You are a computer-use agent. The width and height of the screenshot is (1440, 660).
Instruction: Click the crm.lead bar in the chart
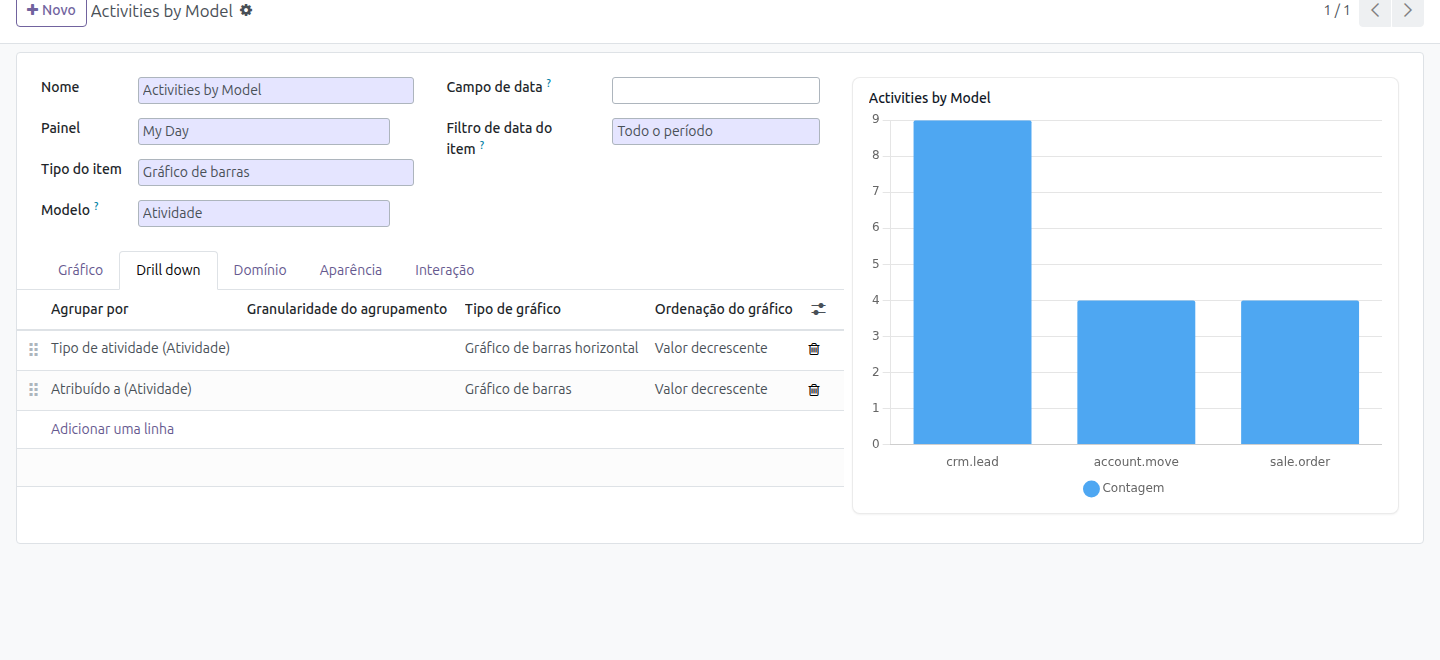[972, 282]
